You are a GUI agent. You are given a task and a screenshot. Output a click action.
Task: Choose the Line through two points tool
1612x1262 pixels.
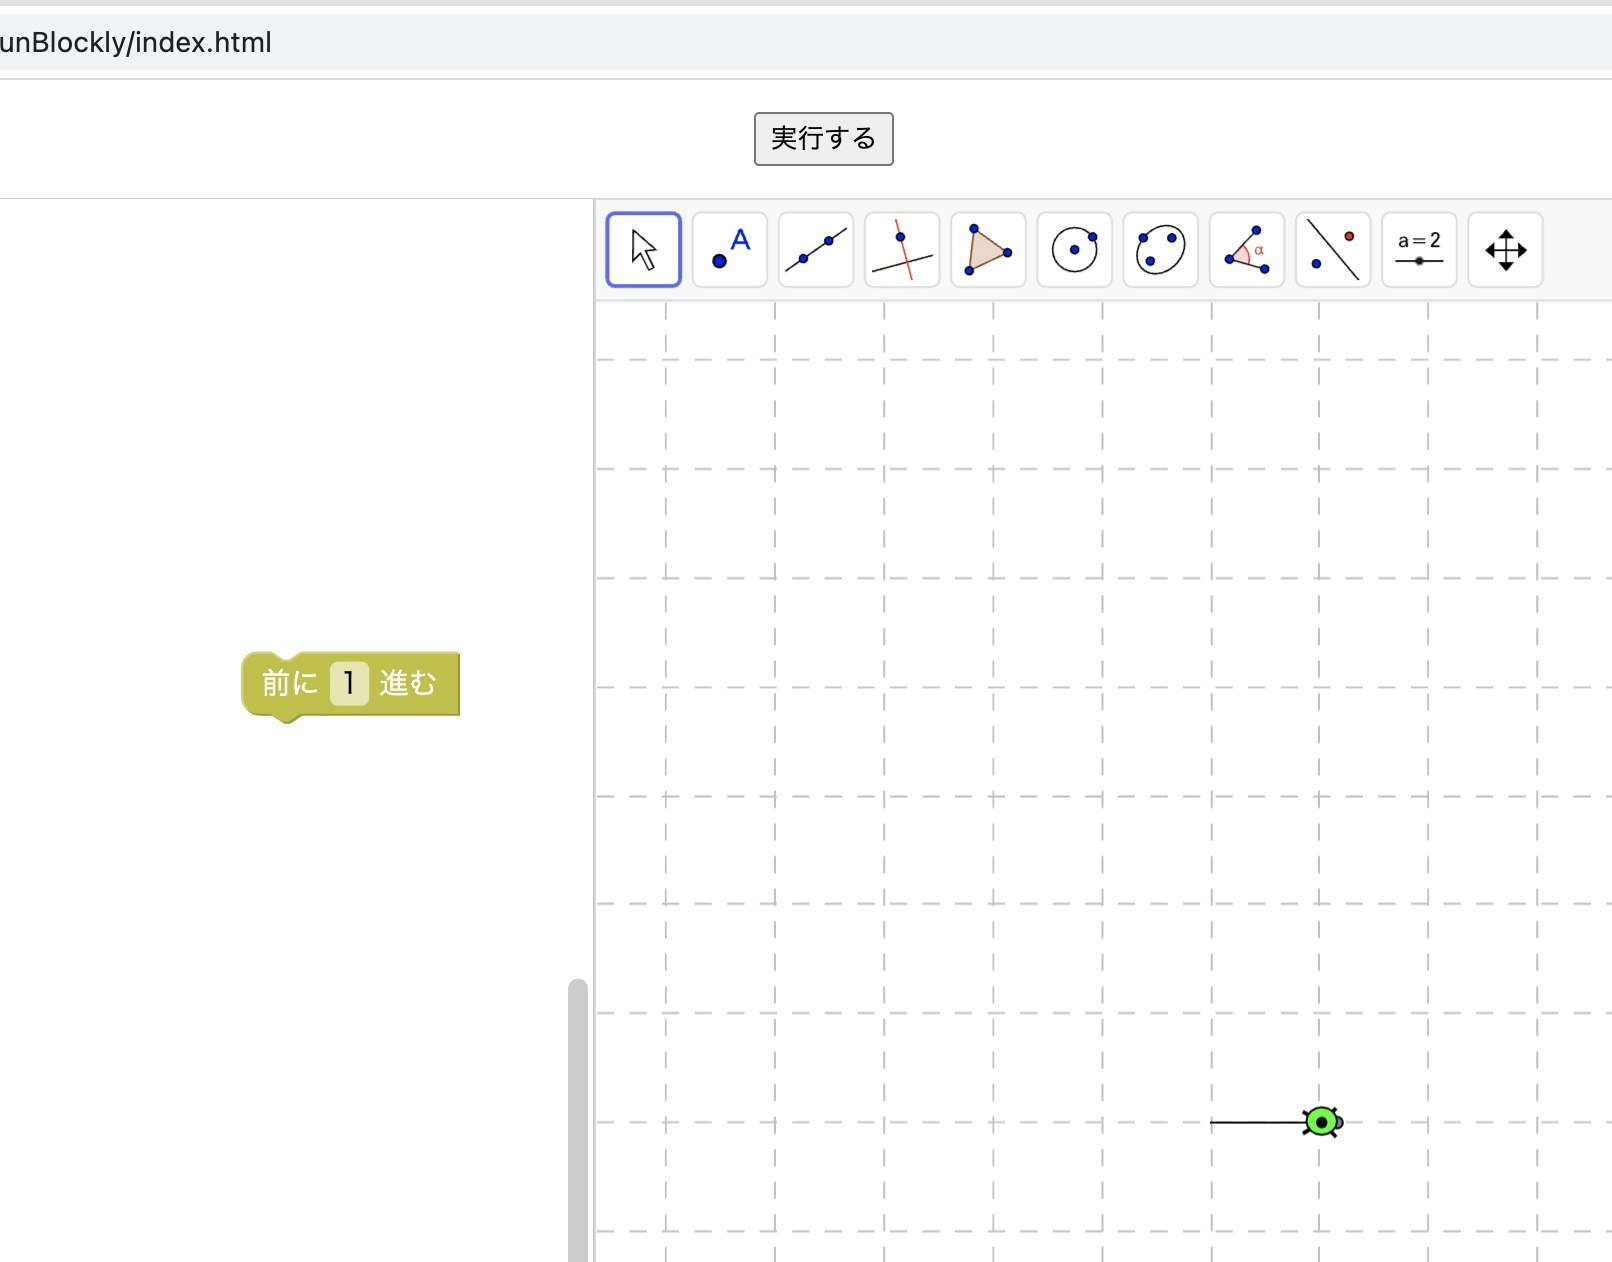point(816,250)
